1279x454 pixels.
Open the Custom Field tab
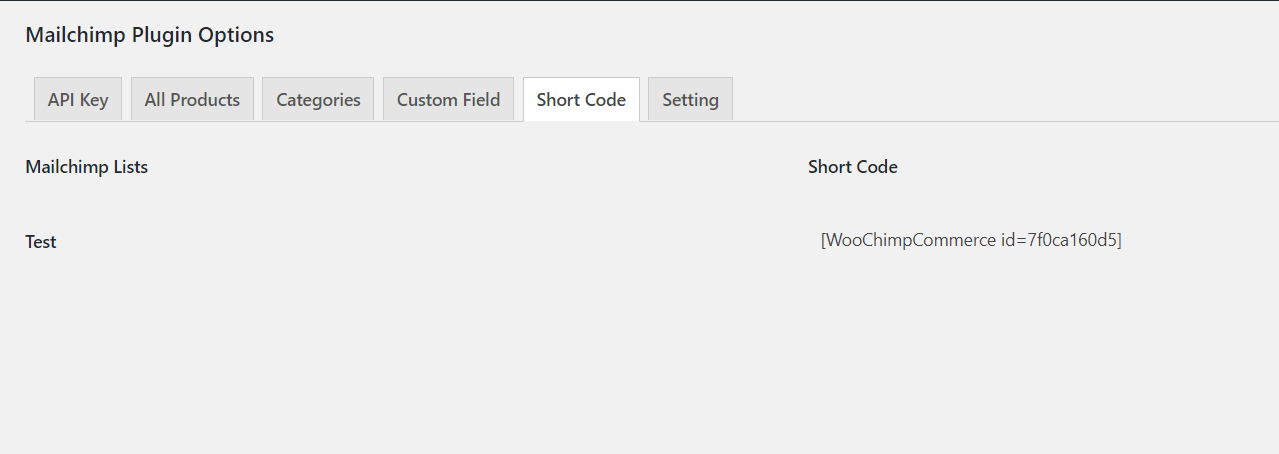(x=448, y=100)
